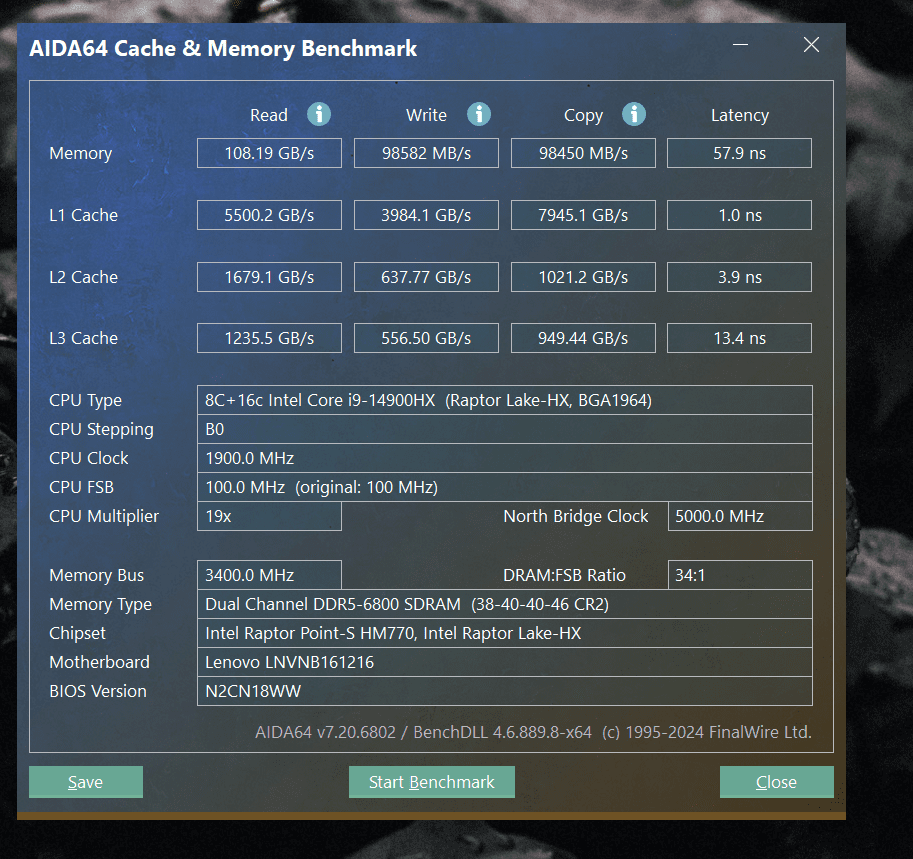Click the Memory row label

[80, 154]
